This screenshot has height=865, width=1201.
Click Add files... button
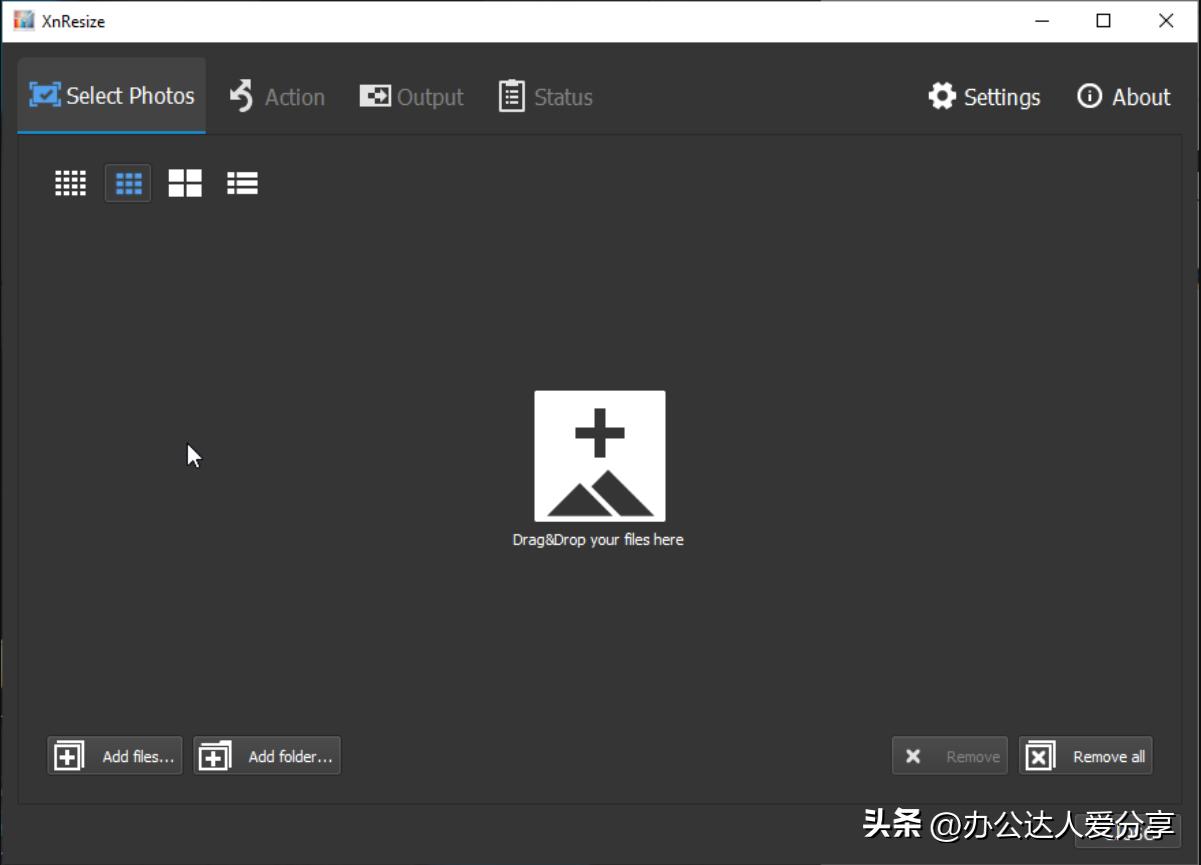pyautogui.click(x=115, y=756)
